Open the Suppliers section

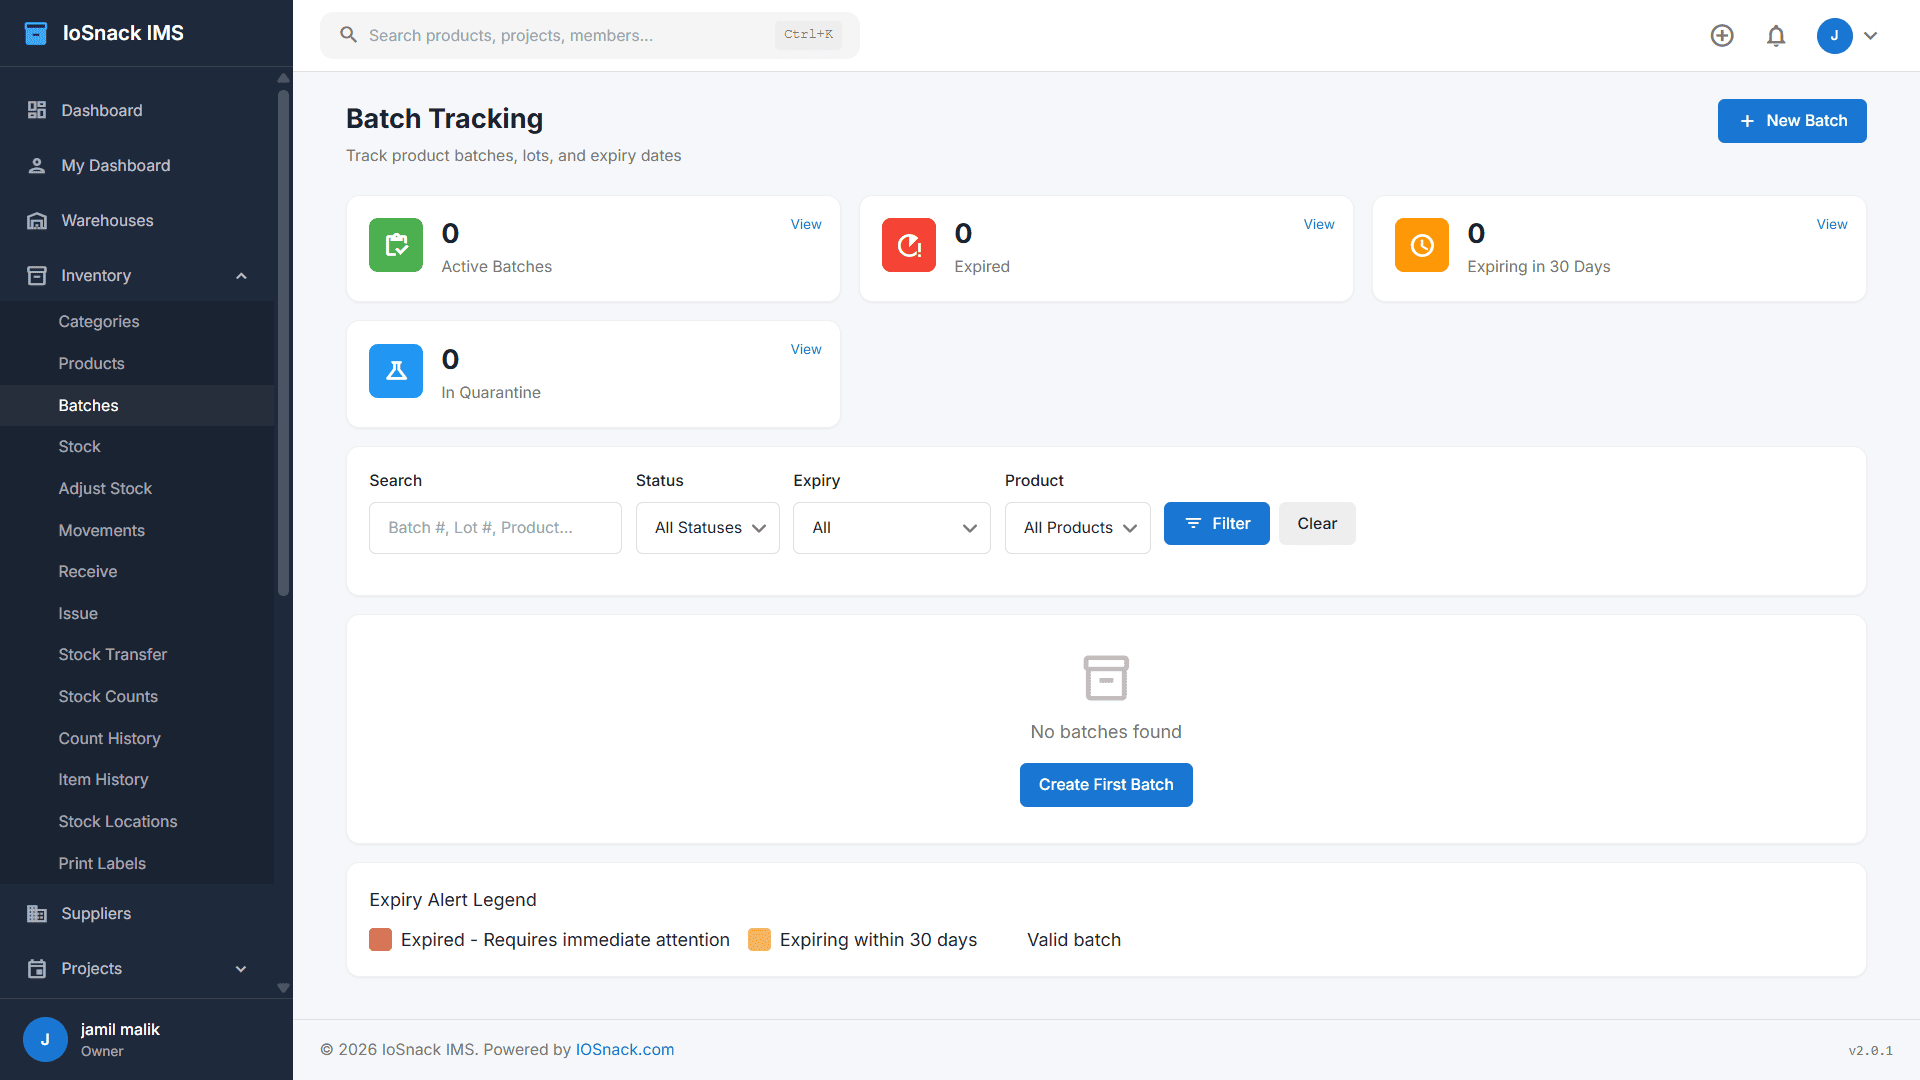[x=95, y=913]
